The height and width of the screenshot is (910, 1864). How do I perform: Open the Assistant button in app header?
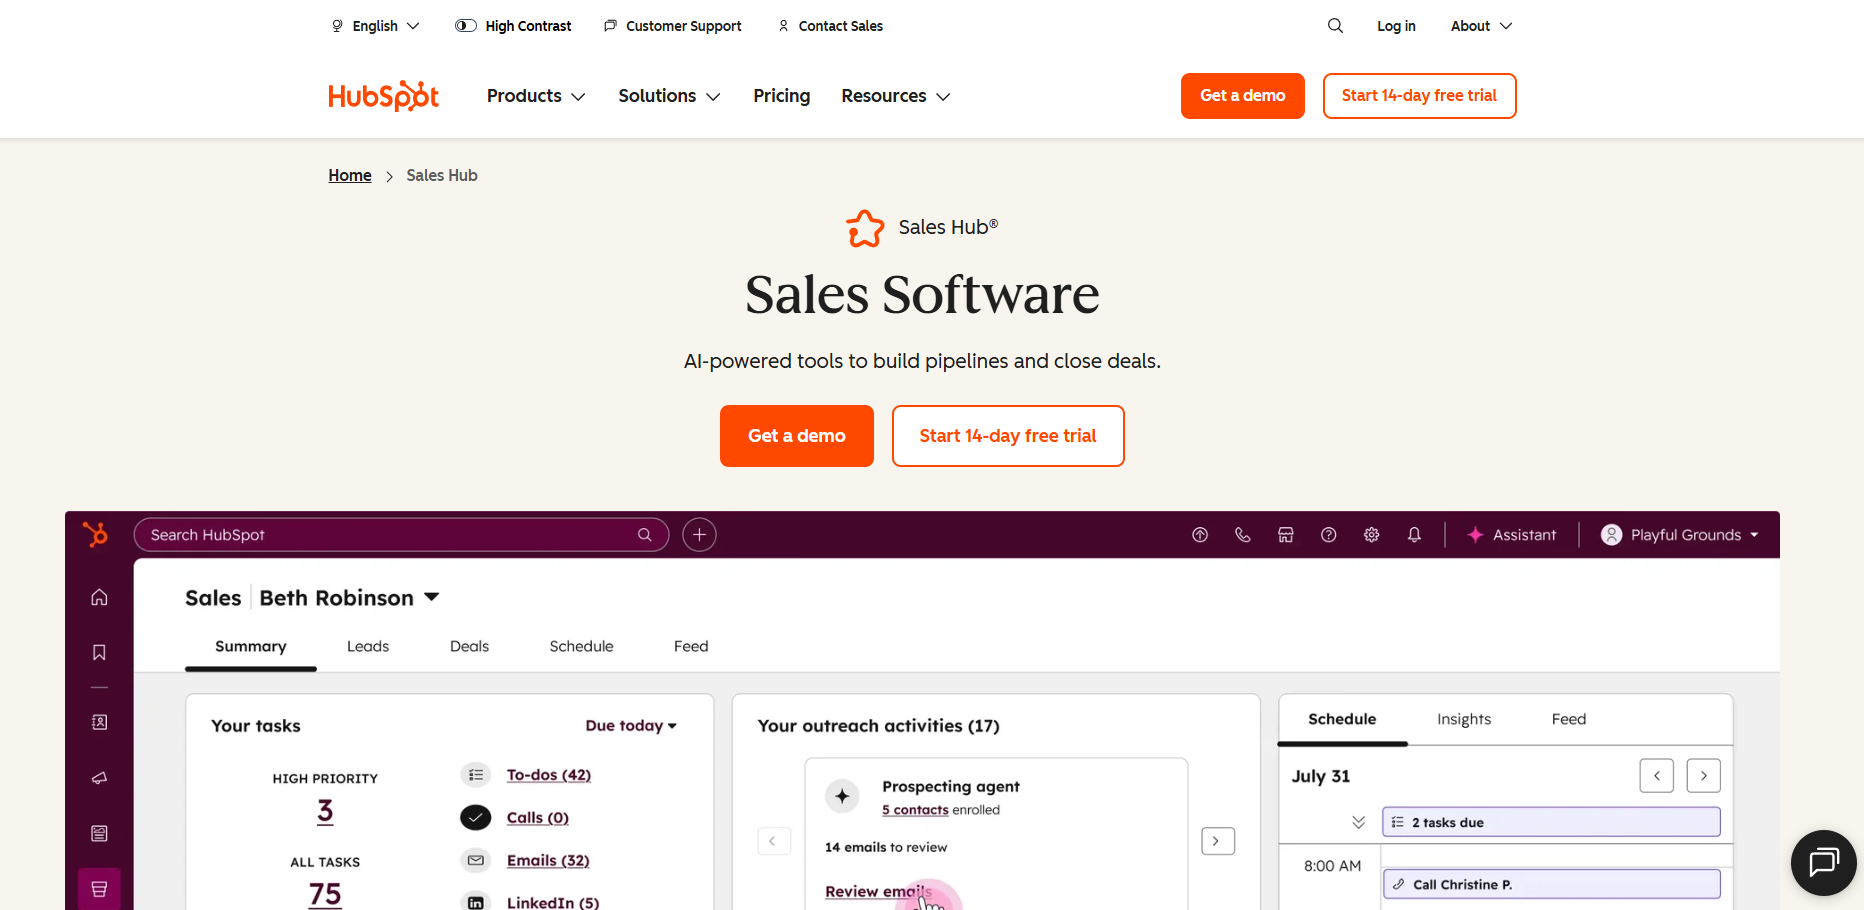point(1512,535)
